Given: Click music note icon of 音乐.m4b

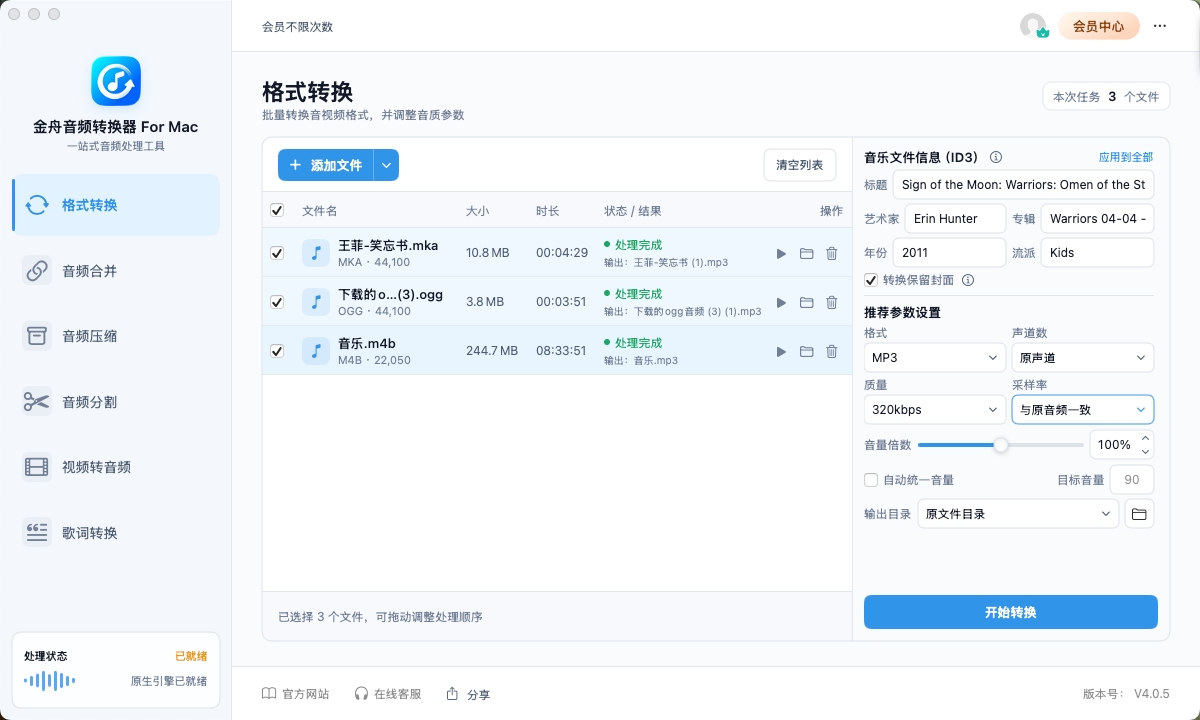Looking at the screenshot, I should coord(316,351).
